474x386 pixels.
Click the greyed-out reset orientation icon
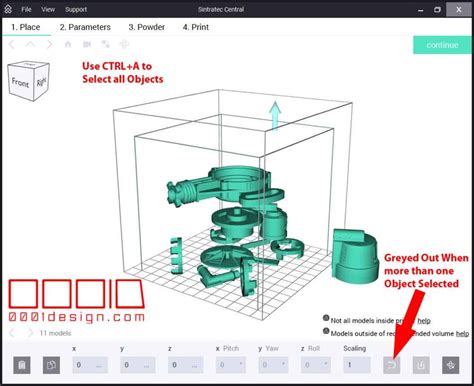point(391,365)
